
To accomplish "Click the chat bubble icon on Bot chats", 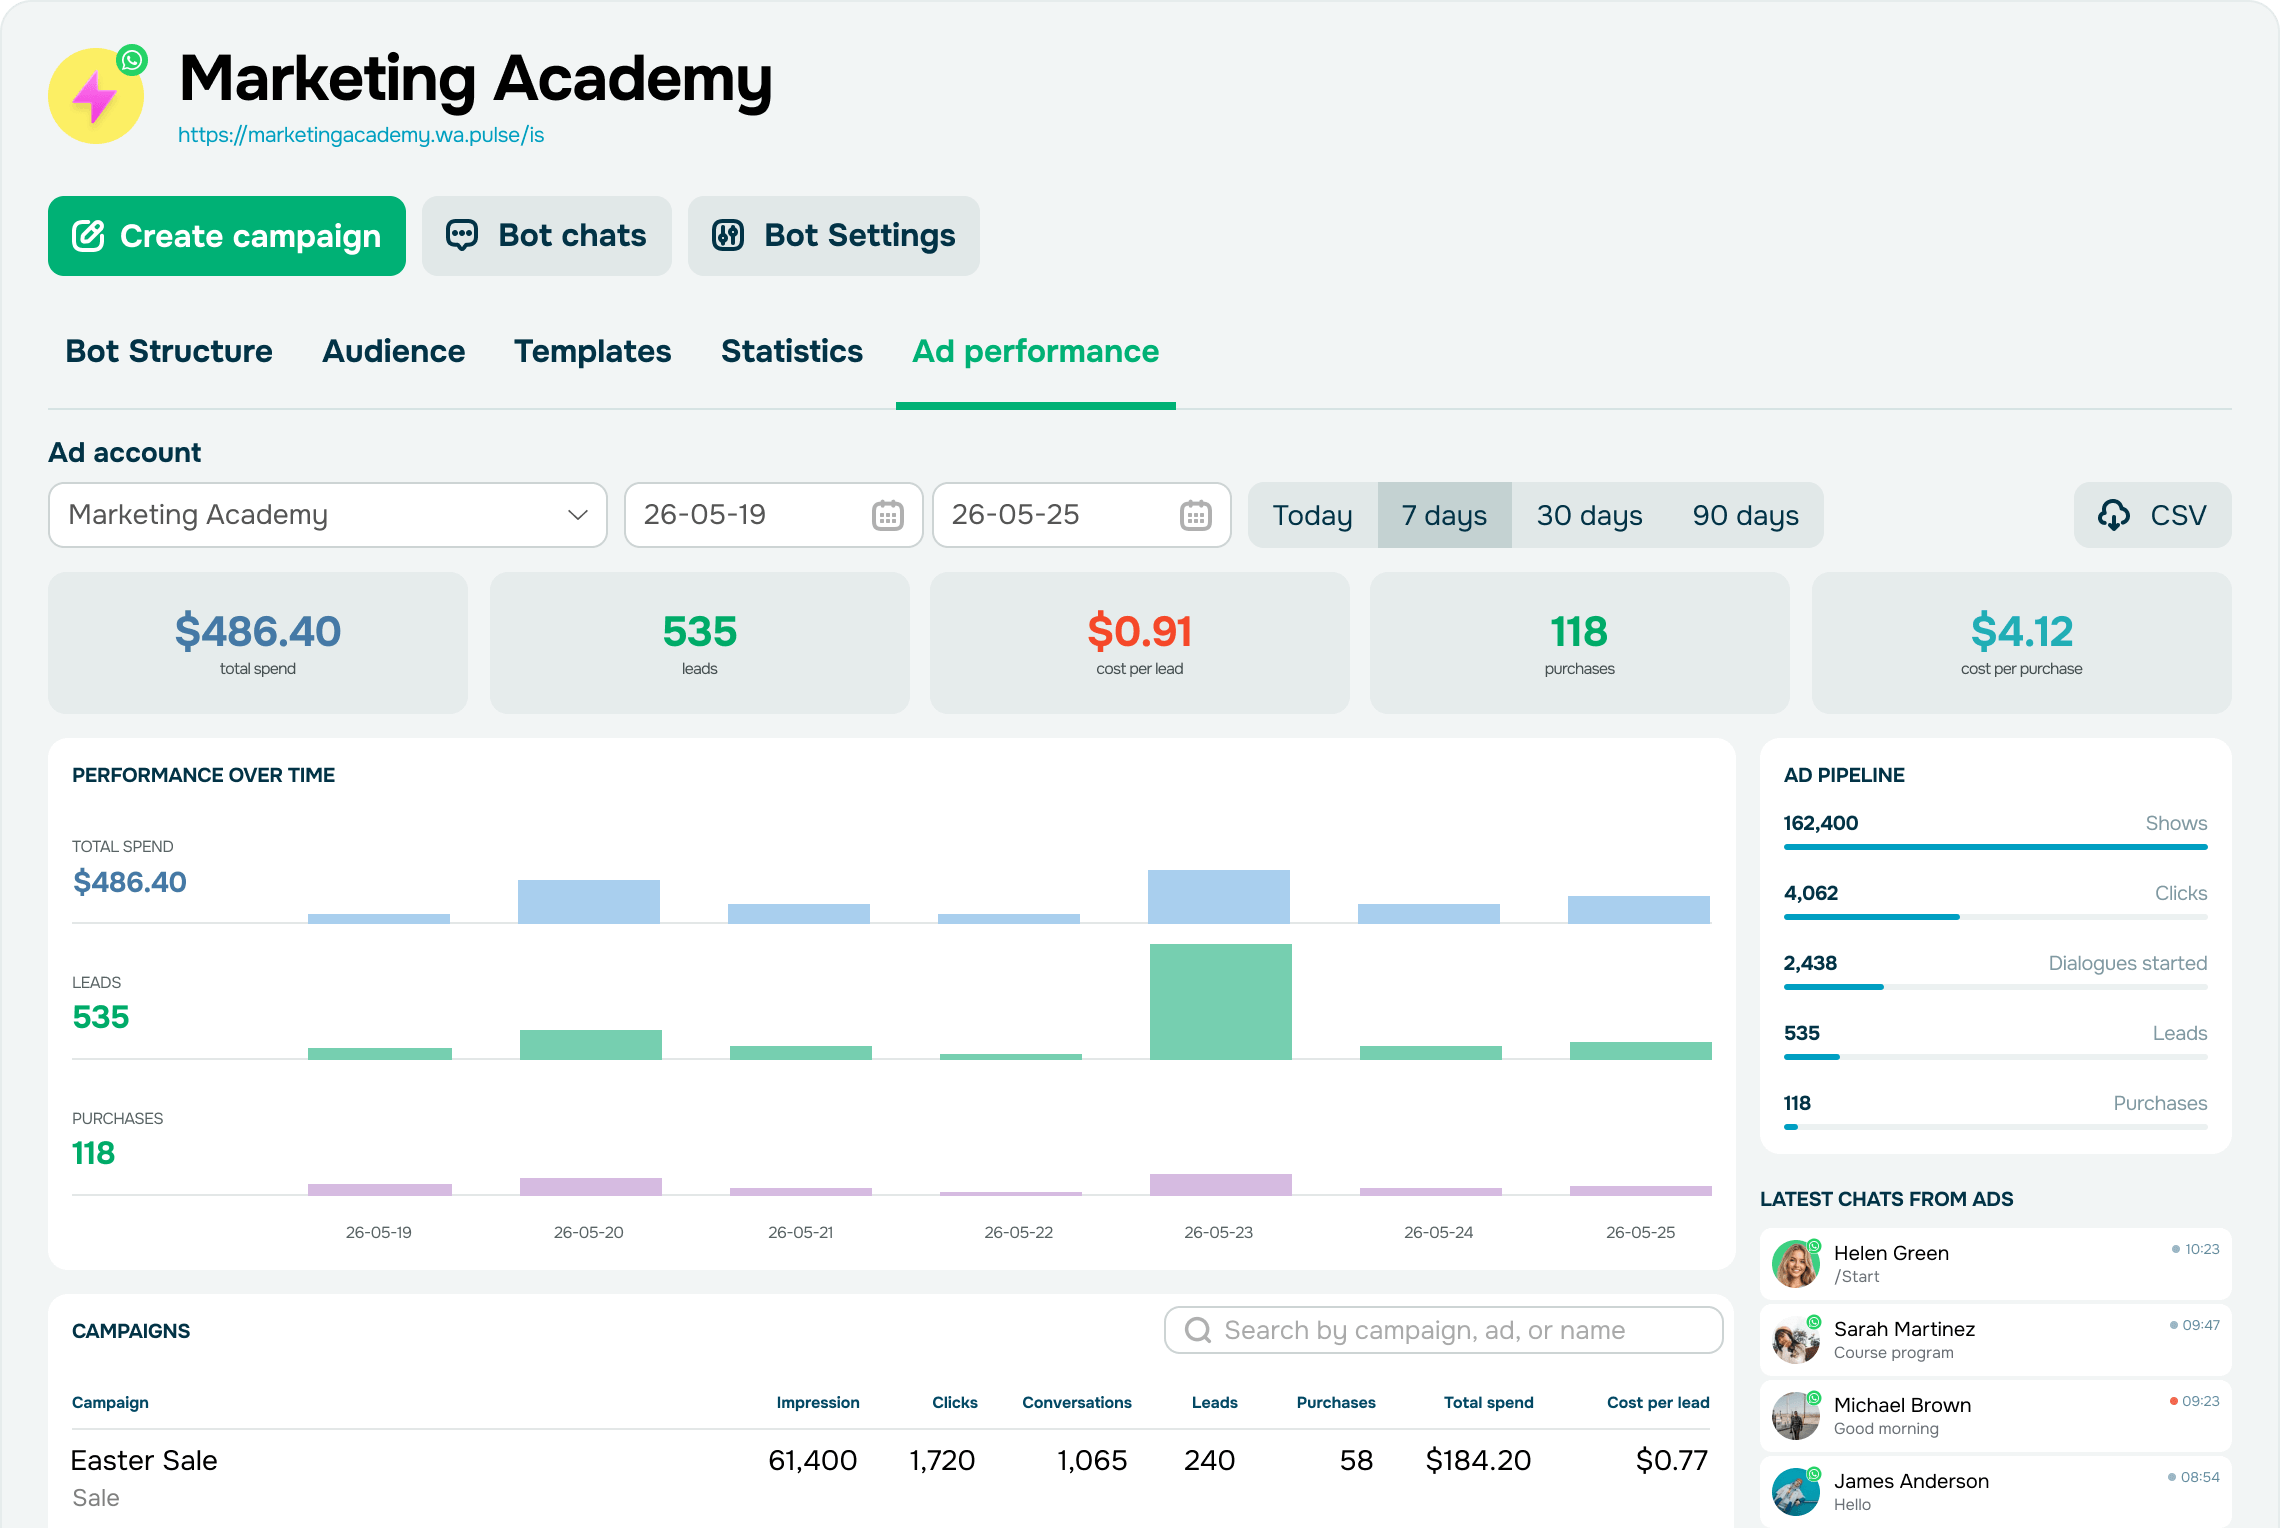I will point(462,236).
